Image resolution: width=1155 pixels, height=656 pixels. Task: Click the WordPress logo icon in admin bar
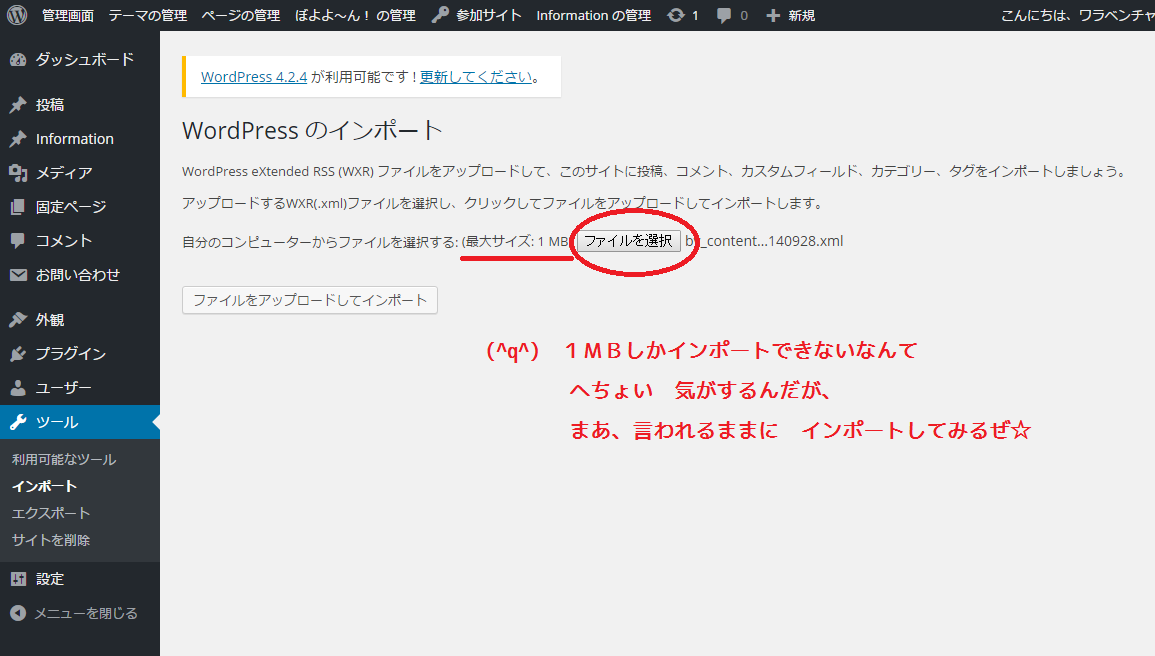click(17, 15)
